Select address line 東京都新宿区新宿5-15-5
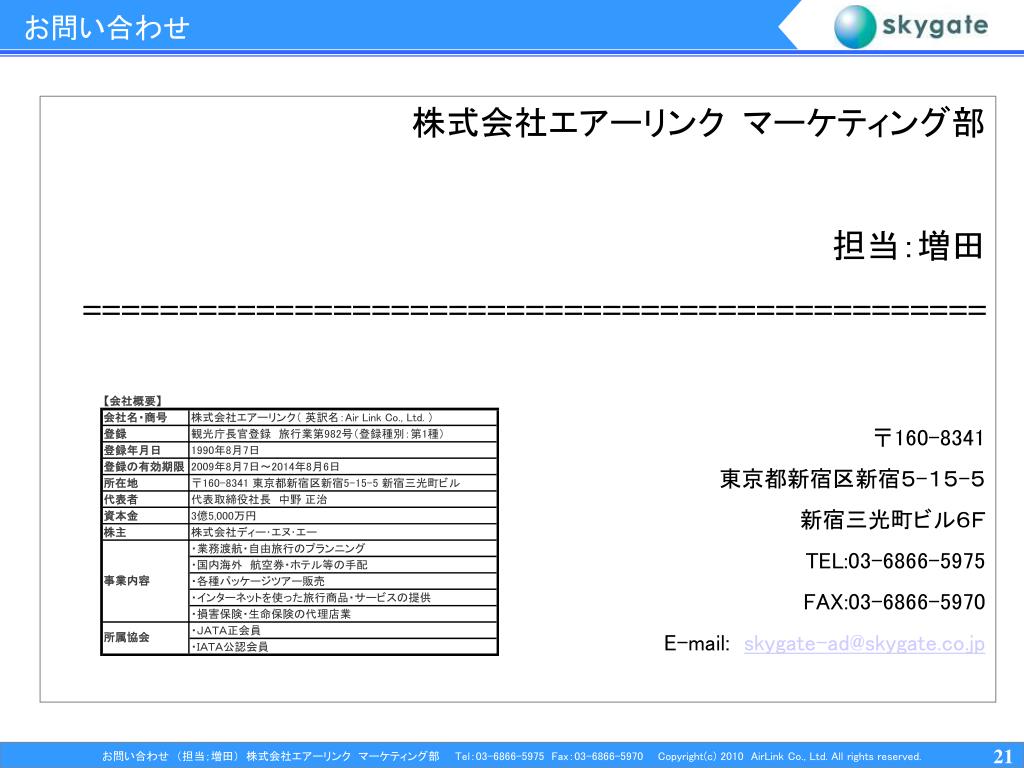Screen dimensions: 1024x768 click(852, 479)
